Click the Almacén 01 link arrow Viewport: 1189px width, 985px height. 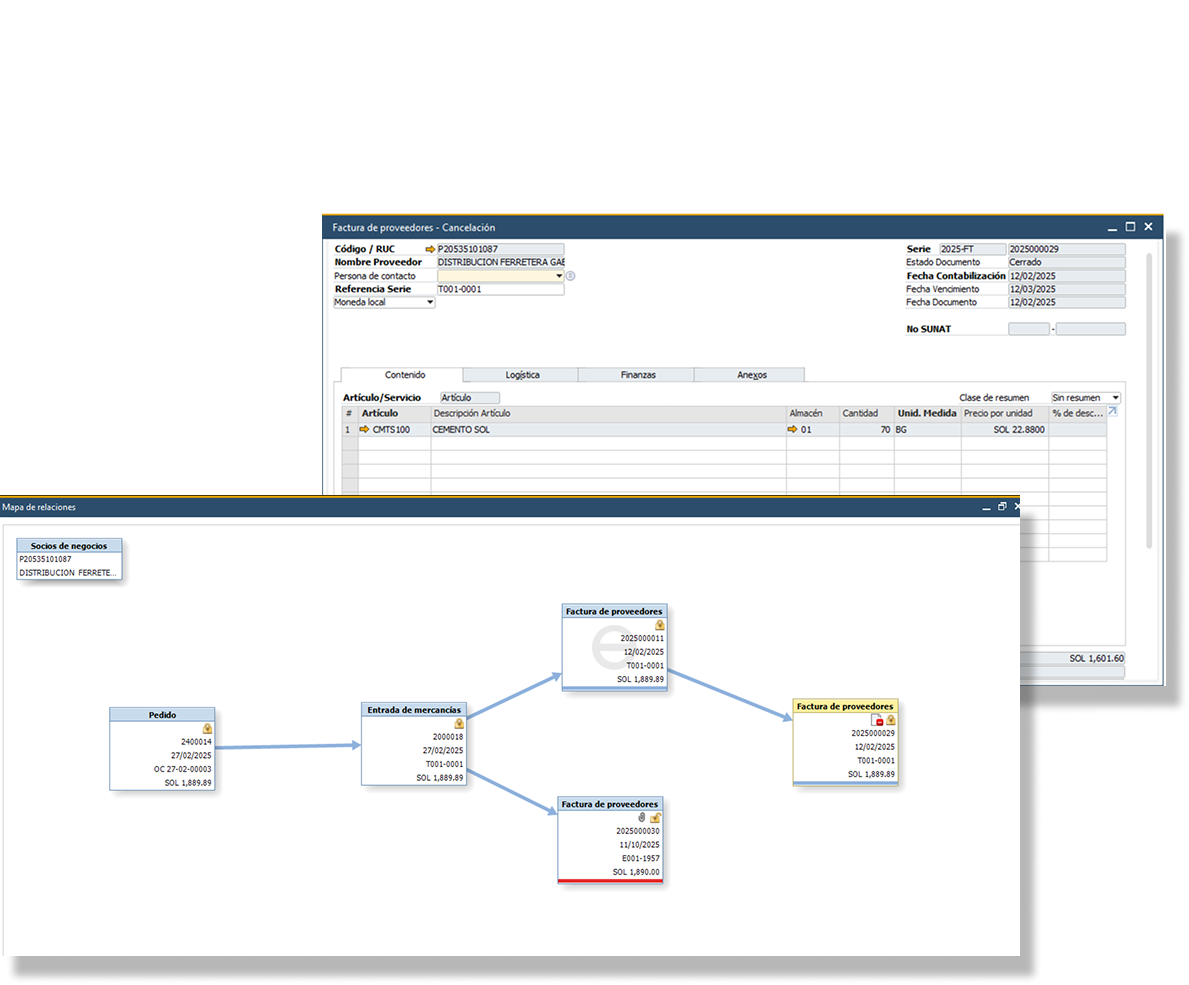pos(792,430)
